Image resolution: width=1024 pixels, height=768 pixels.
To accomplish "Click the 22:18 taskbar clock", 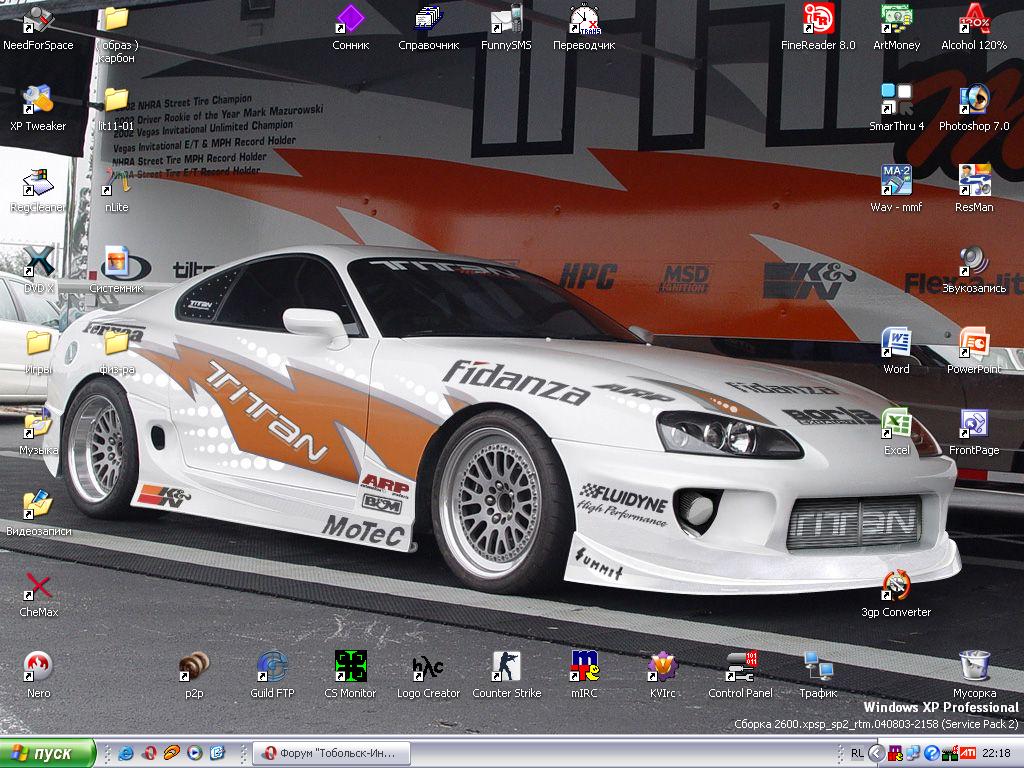I will 997,754.
